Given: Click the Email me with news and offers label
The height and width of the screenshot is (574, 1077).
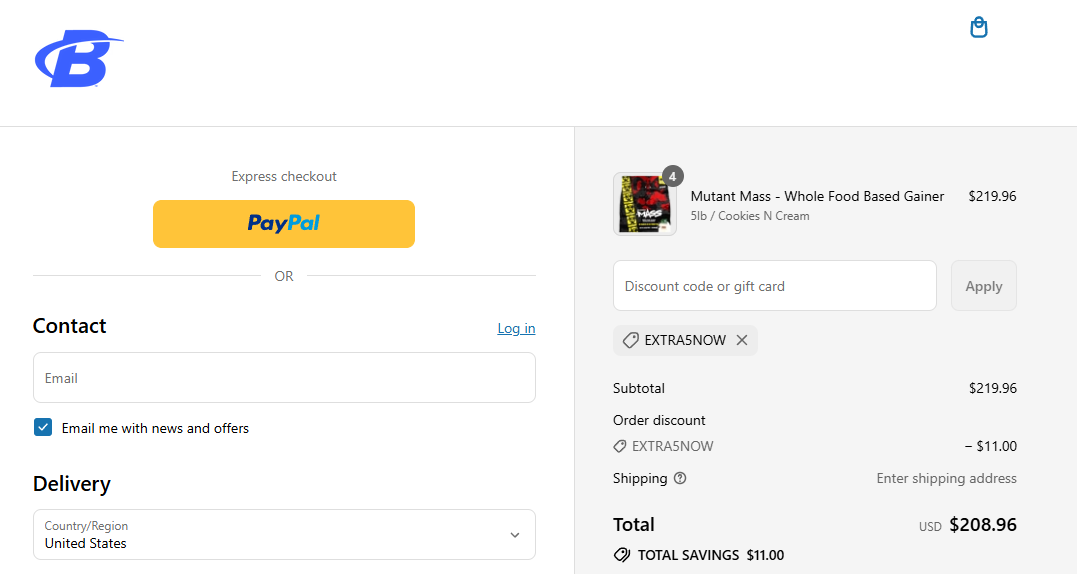Looking at the screenshot, I should [x=155, y=428].
